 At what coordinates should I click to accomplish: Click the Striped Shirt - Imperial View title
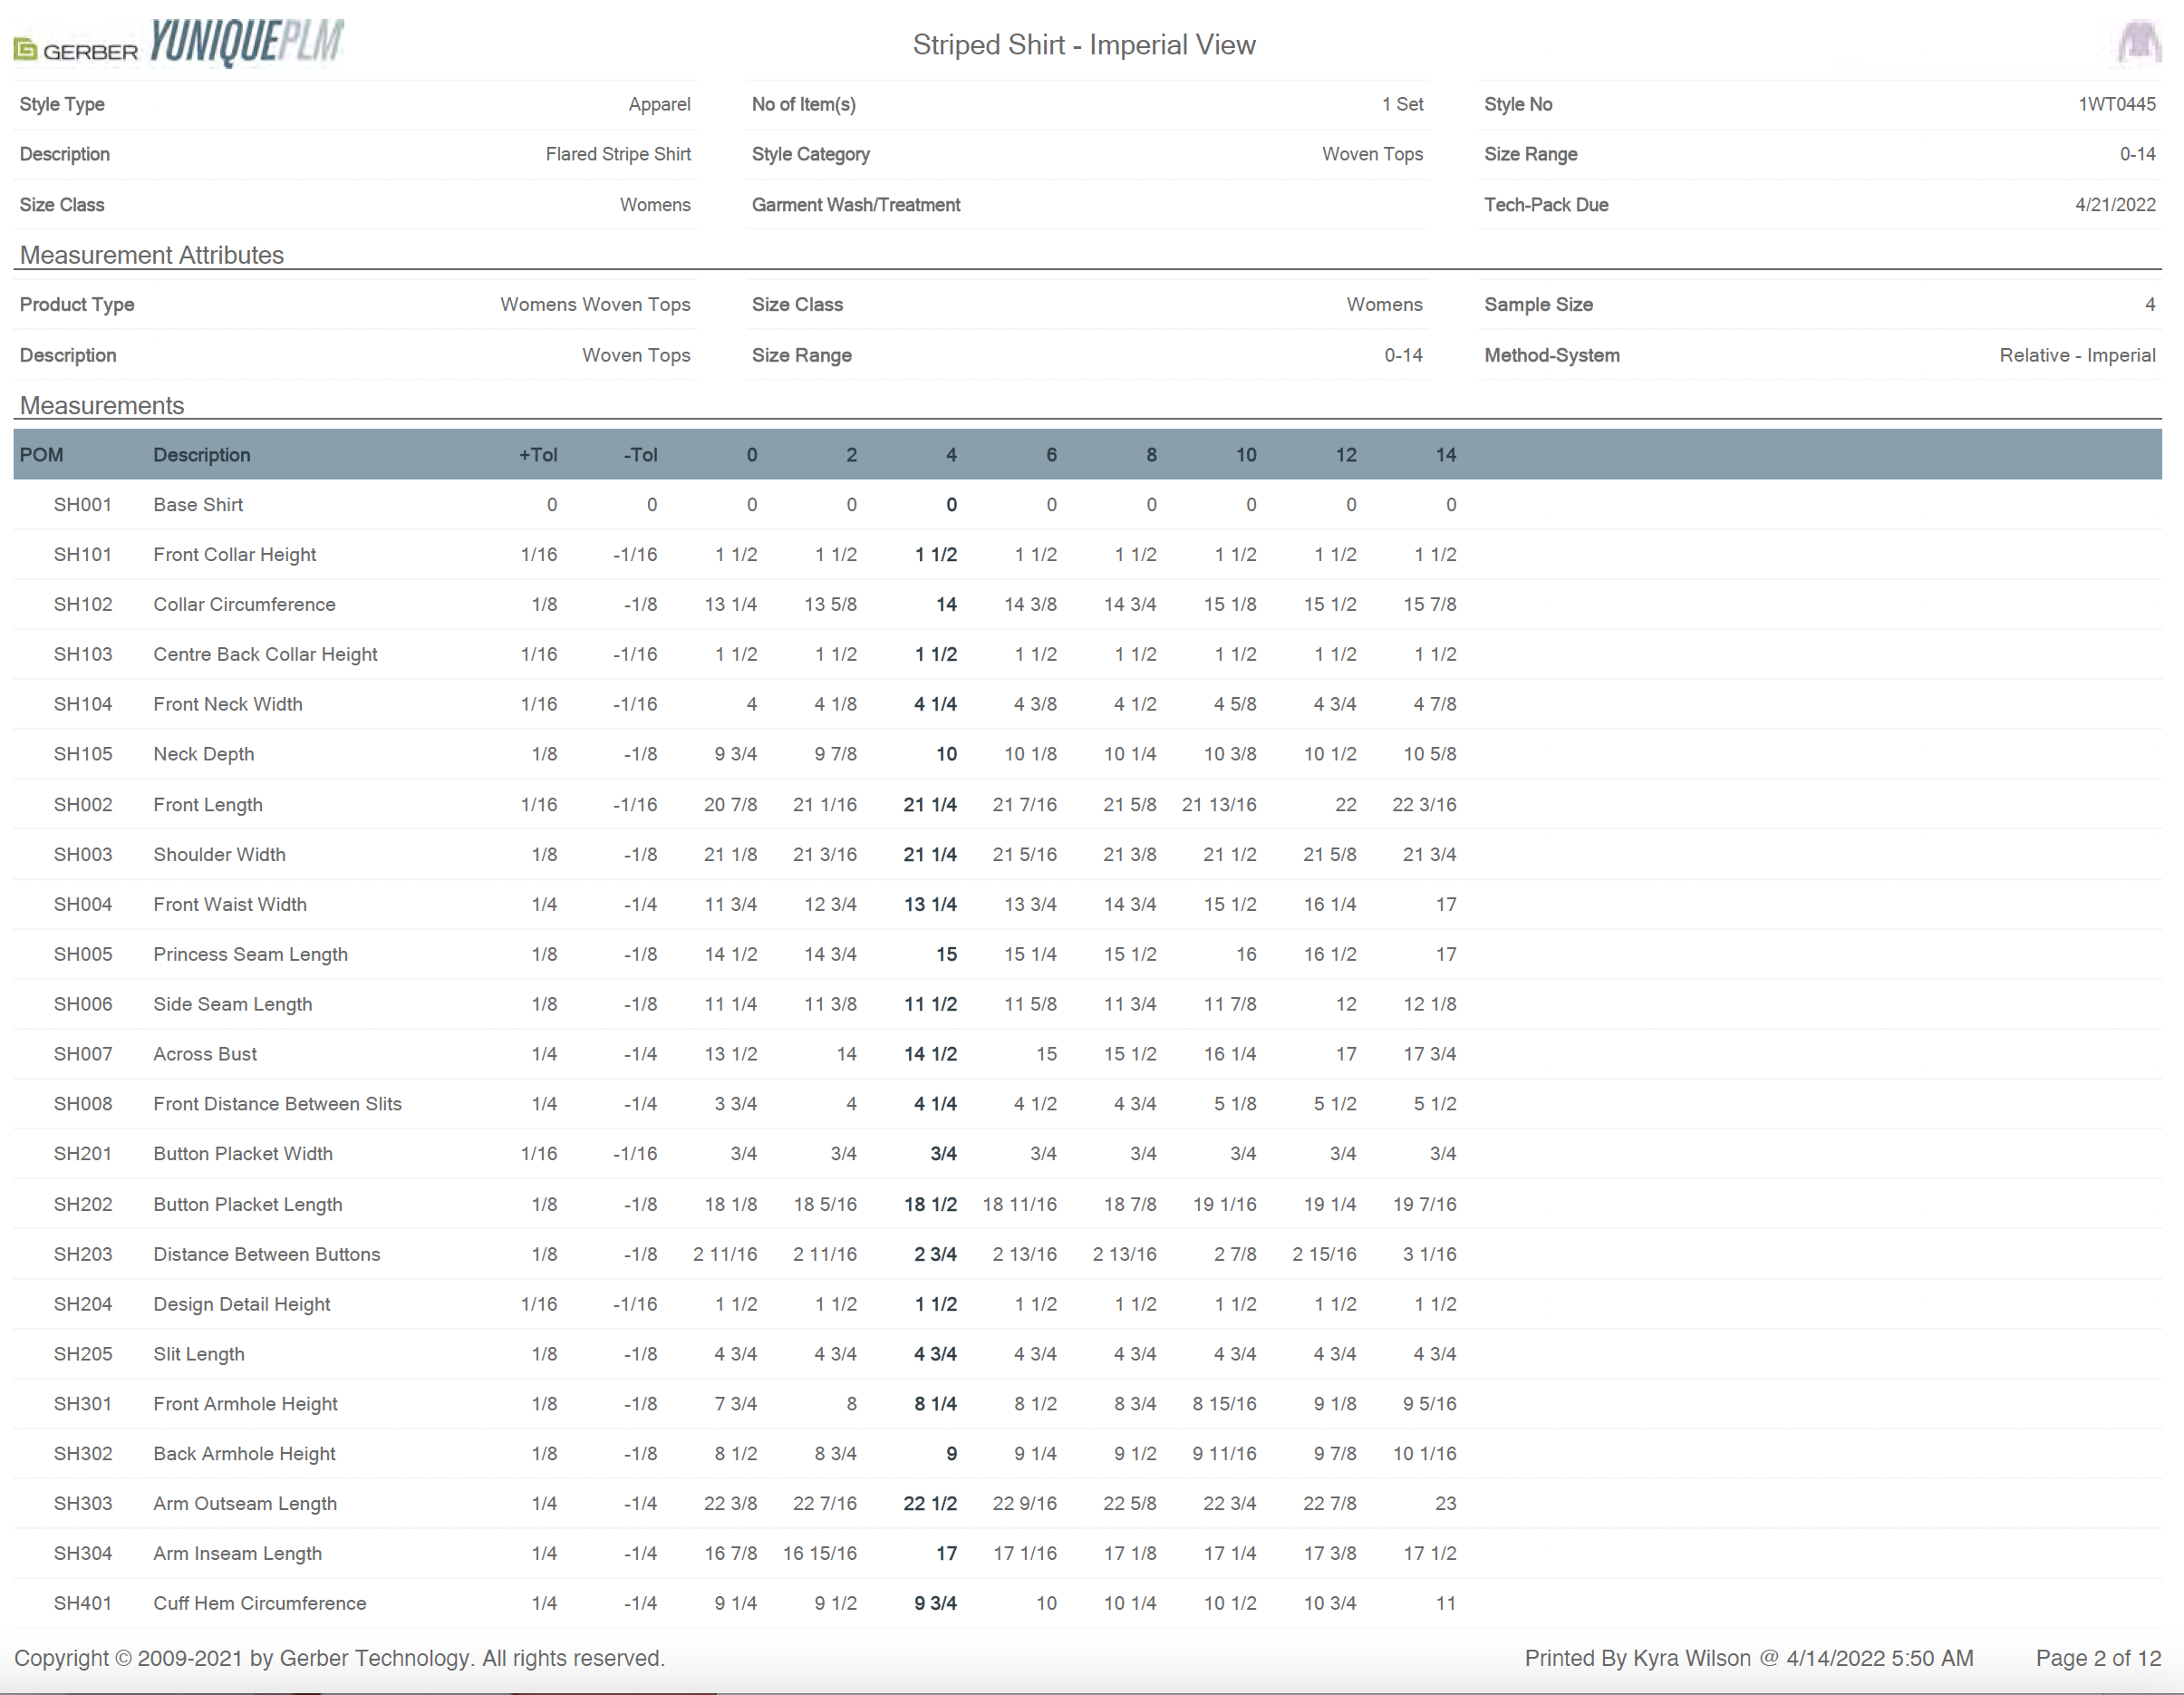click(1083, 45)
